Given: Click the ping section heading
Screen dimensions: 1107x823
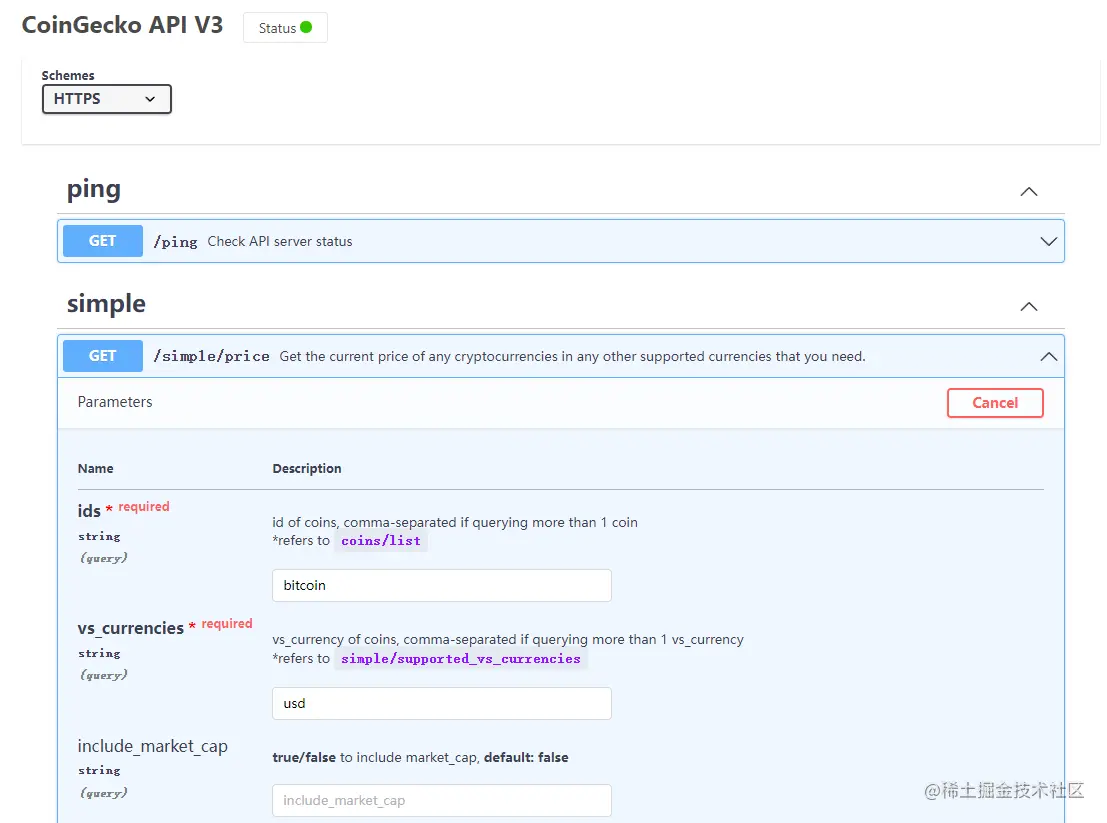Looking at the screenshot, I should (x=94, y=189).
